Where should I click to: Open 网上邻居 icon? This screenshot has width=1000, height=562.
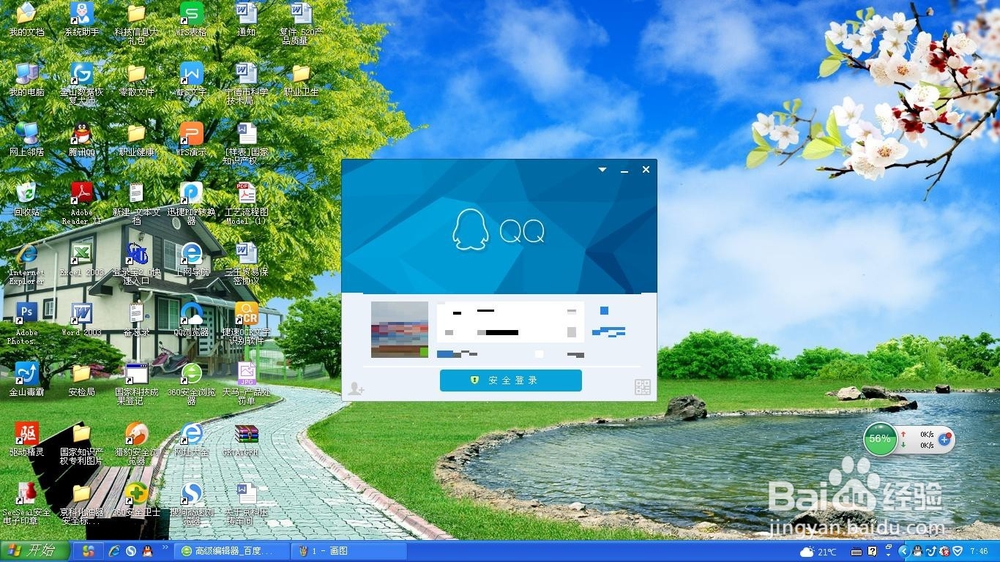pyautogui.click(x=27, y=140)
